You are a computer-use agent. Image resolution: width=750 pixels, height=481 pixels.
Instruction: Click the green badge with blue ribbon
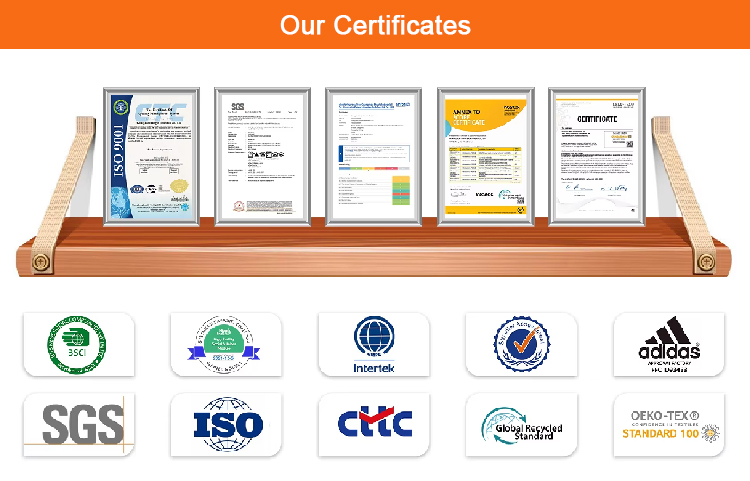click(x=224, y=344)
